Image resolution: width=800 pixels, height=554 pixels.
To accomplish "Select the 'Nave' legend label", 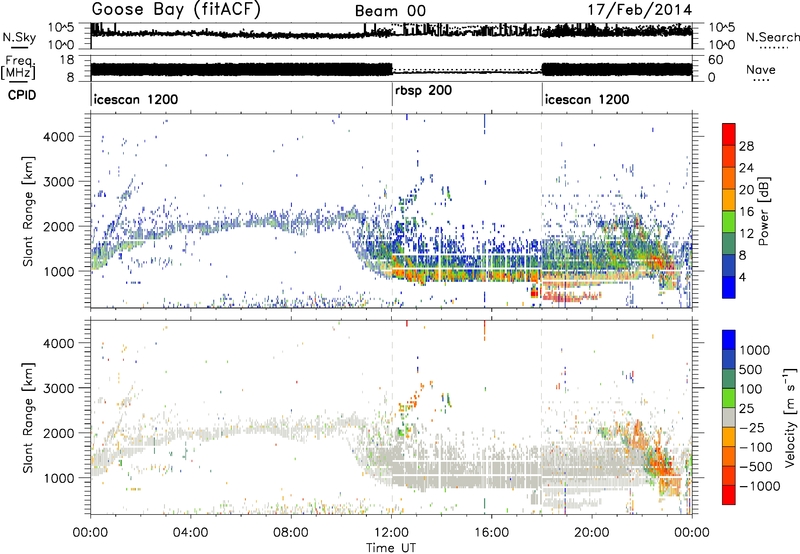I will tap(761, 69).
